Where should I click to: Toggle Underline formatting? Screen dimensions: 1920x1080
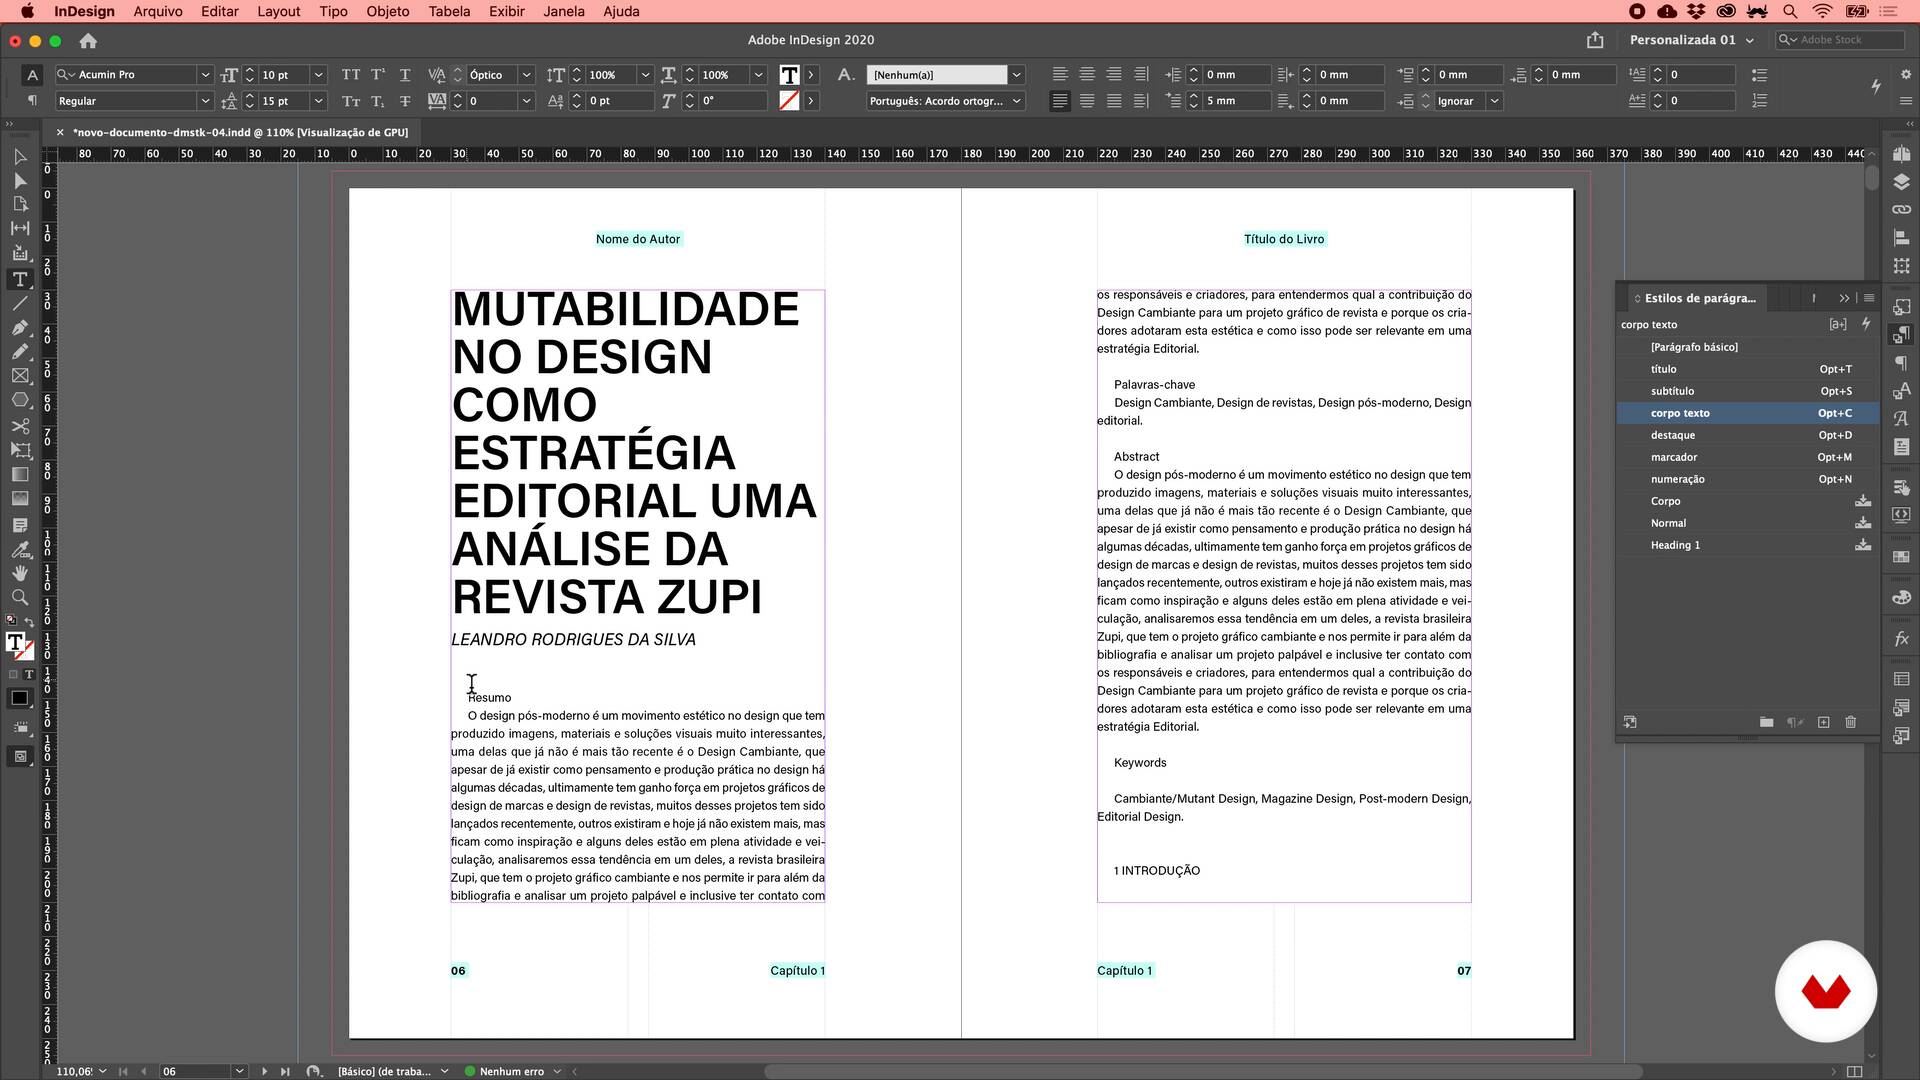click(405, 75)
